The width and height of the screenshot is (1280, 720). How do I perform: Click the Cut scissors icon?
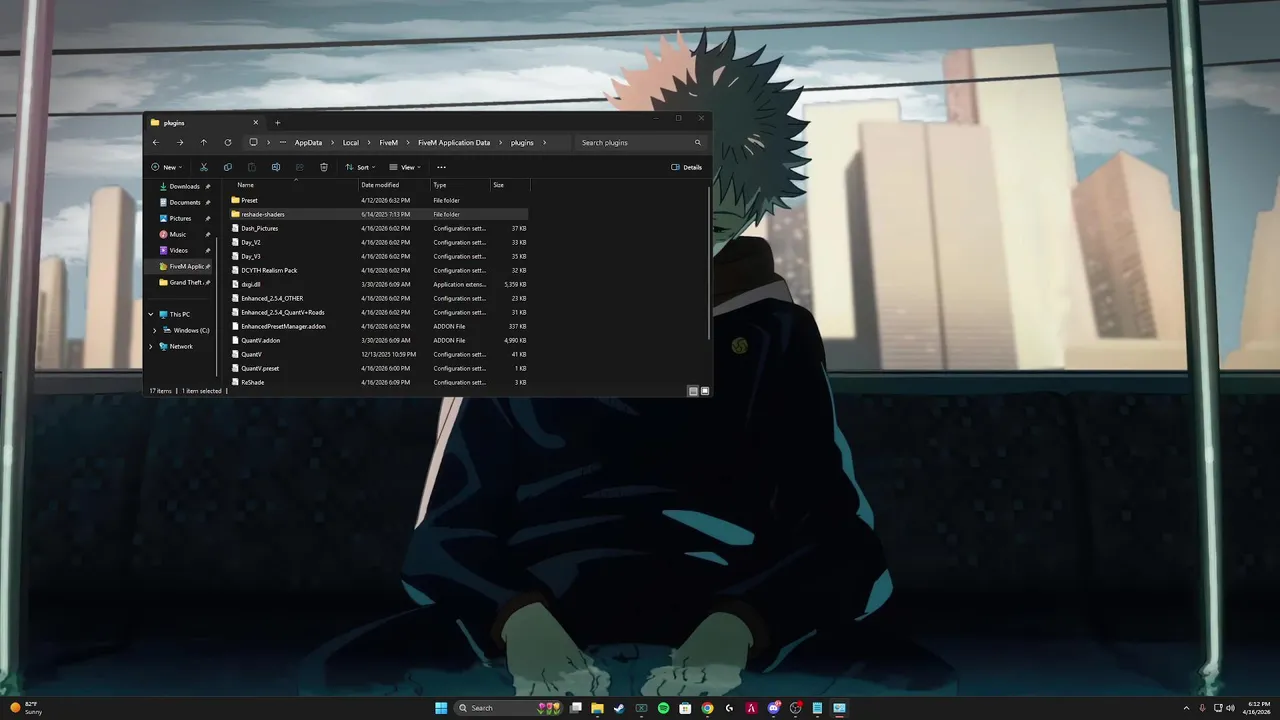click(204, 167)
